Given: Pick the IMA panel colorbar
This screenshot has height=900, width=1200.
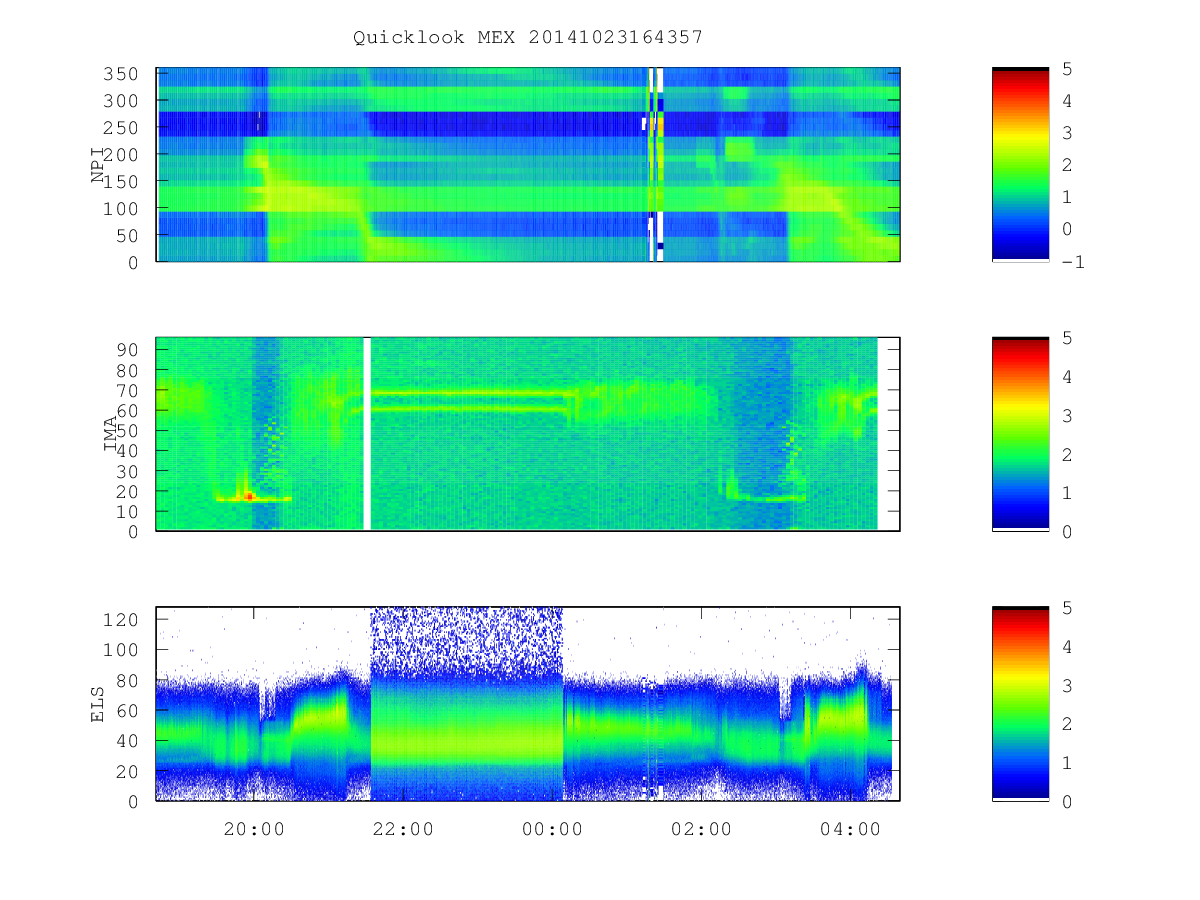Looking at the screenshot, I should pos(1020,434).
